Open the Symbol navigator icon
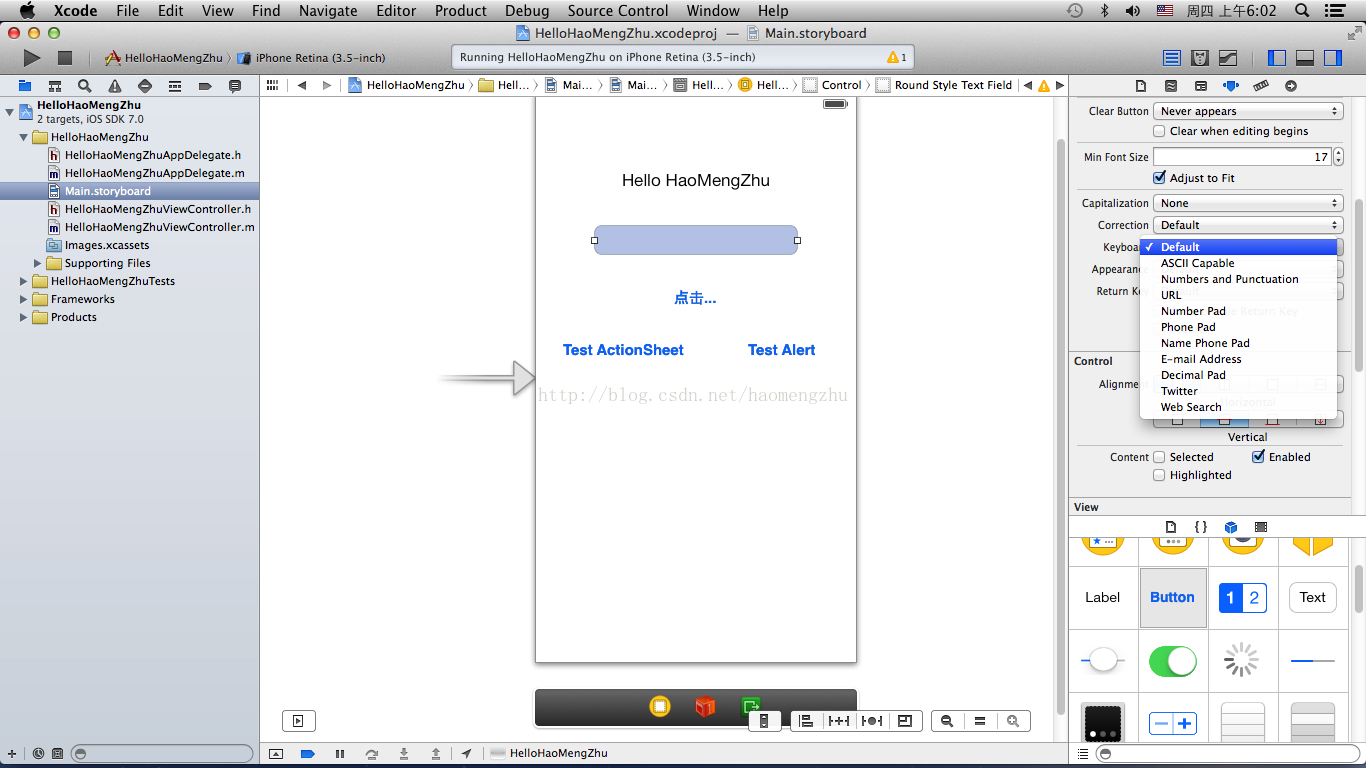 55,86
